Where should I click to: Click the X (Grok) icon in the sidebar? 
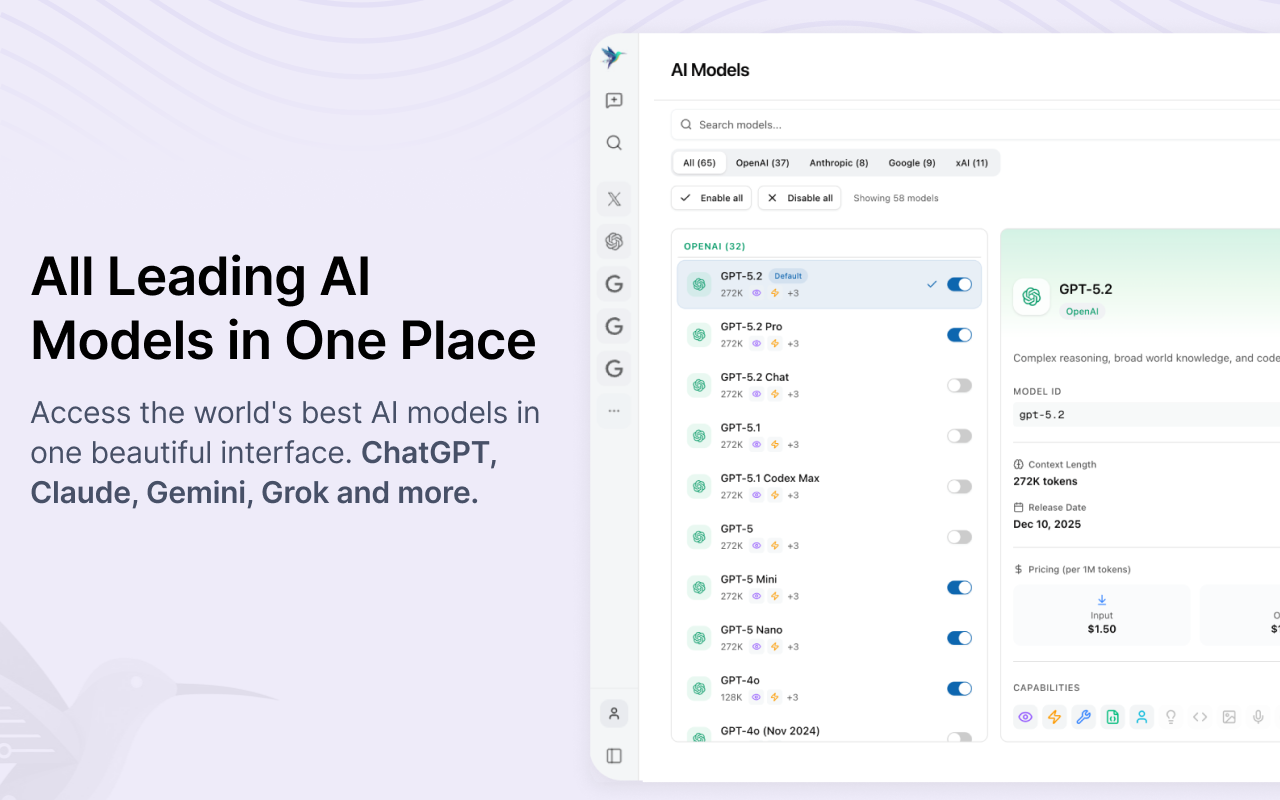pos(613,198)
